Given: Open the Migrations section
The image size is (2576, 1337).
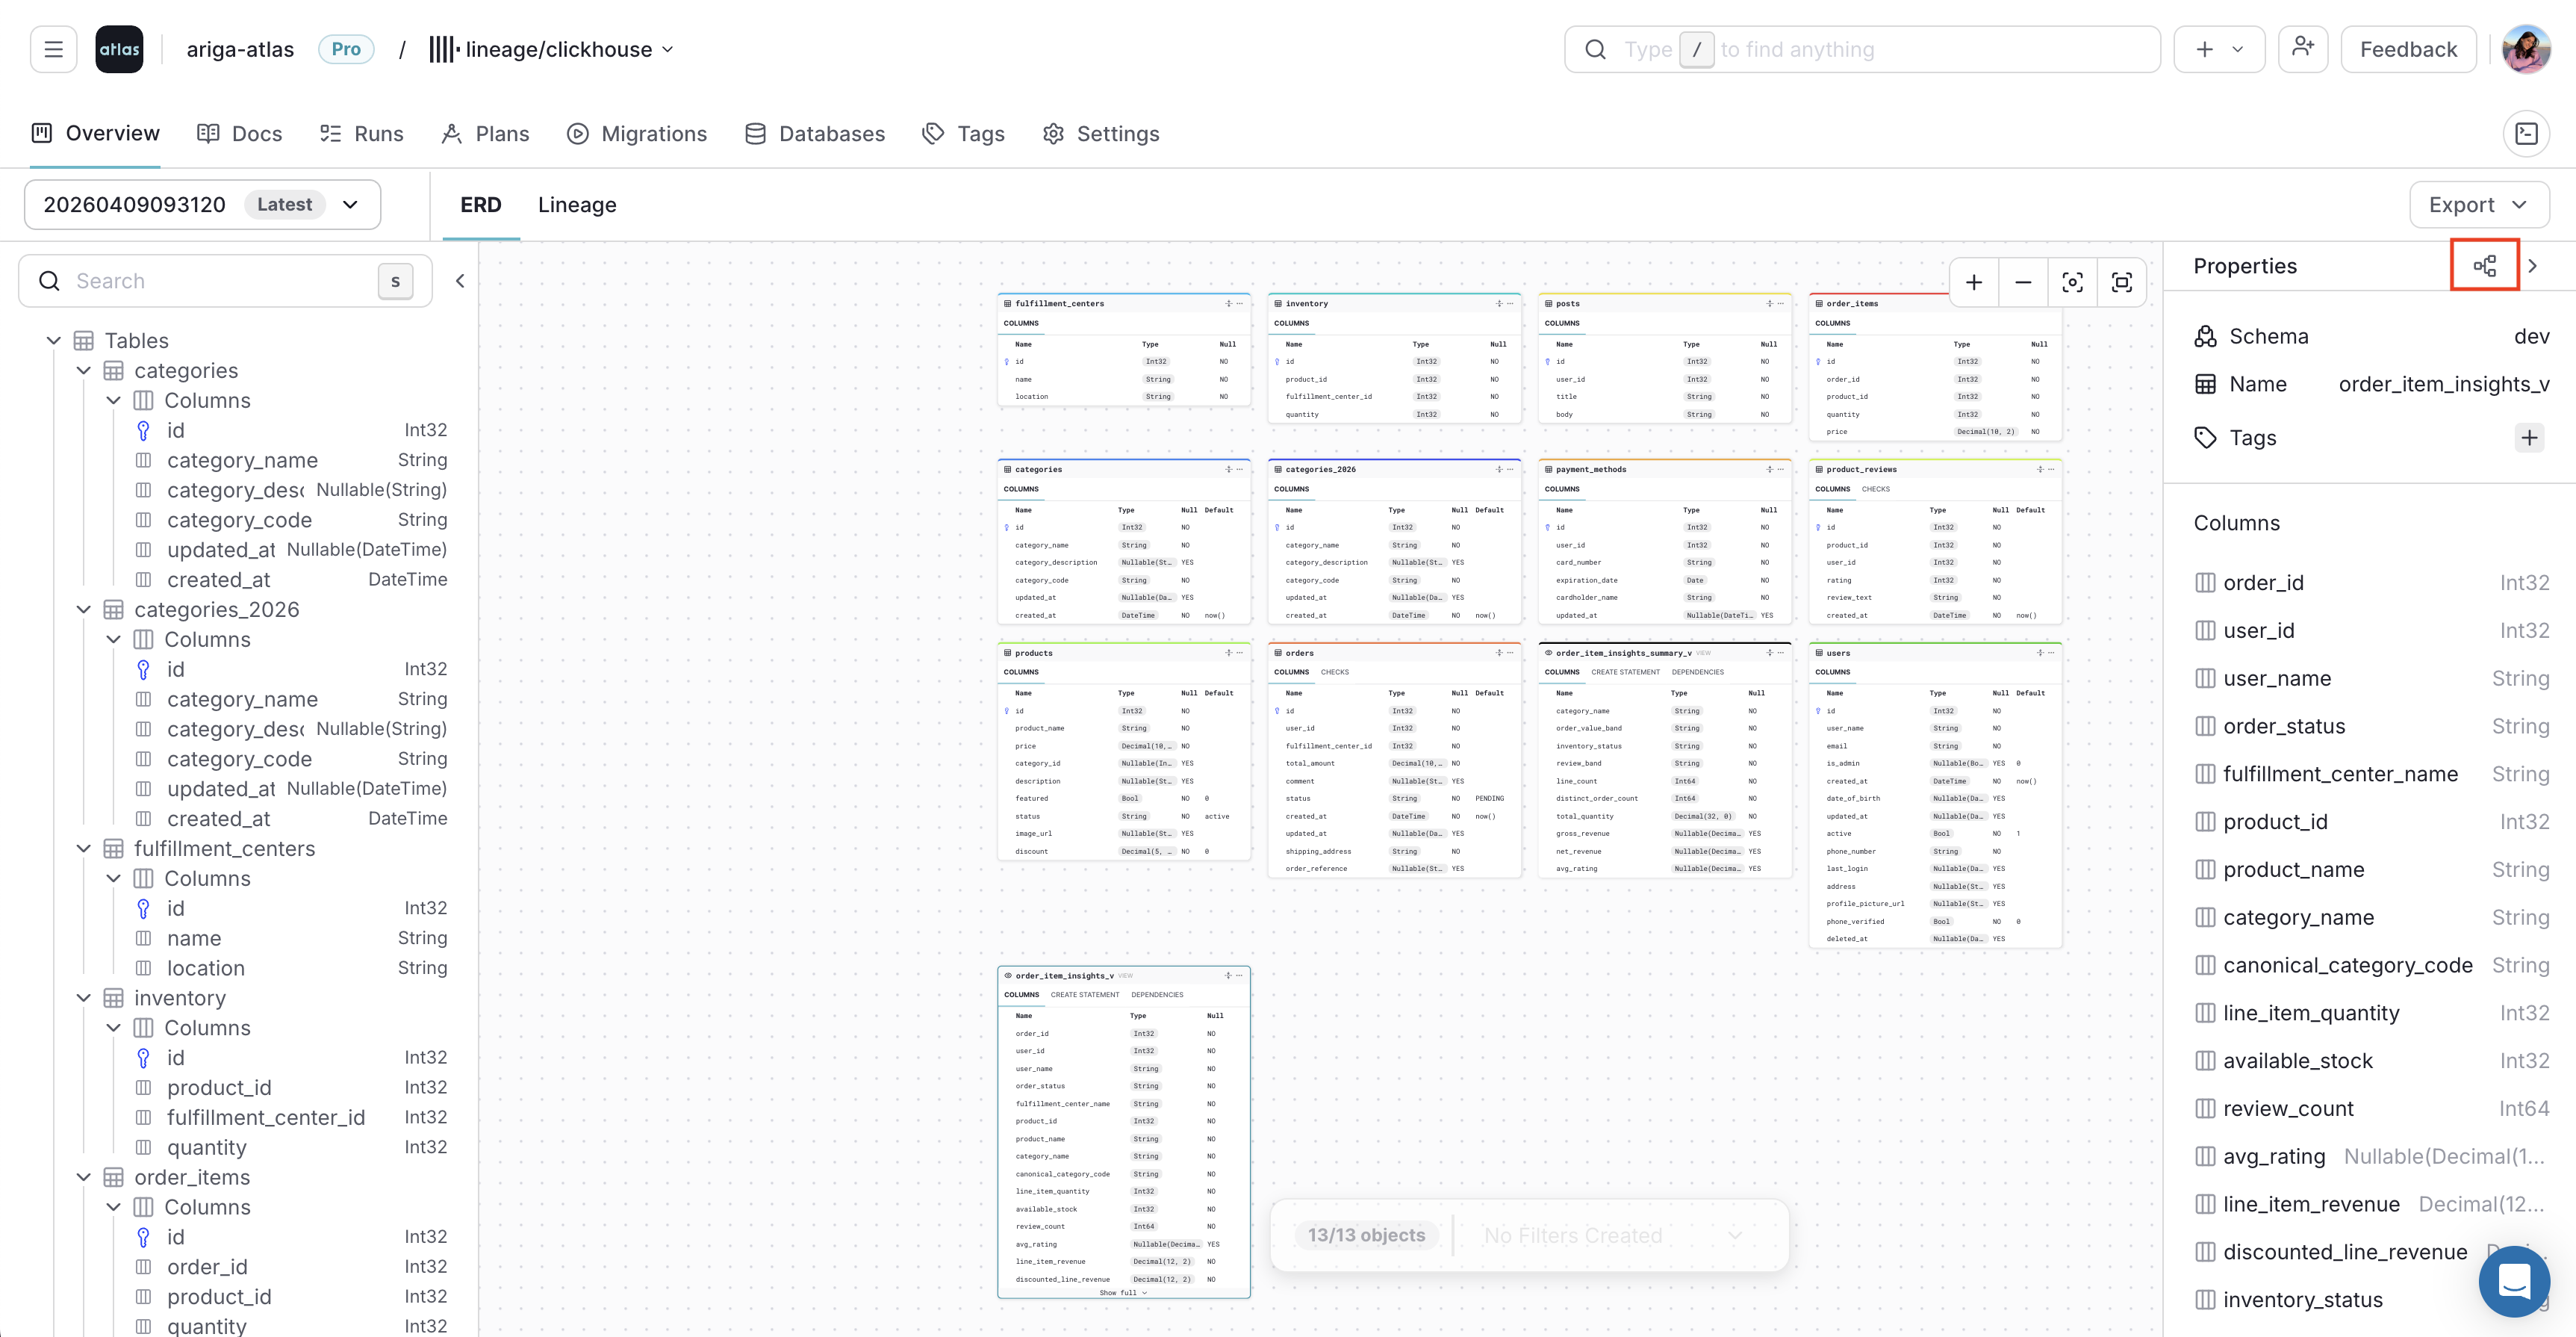Looking at the screenshot, I should (637, 133).
